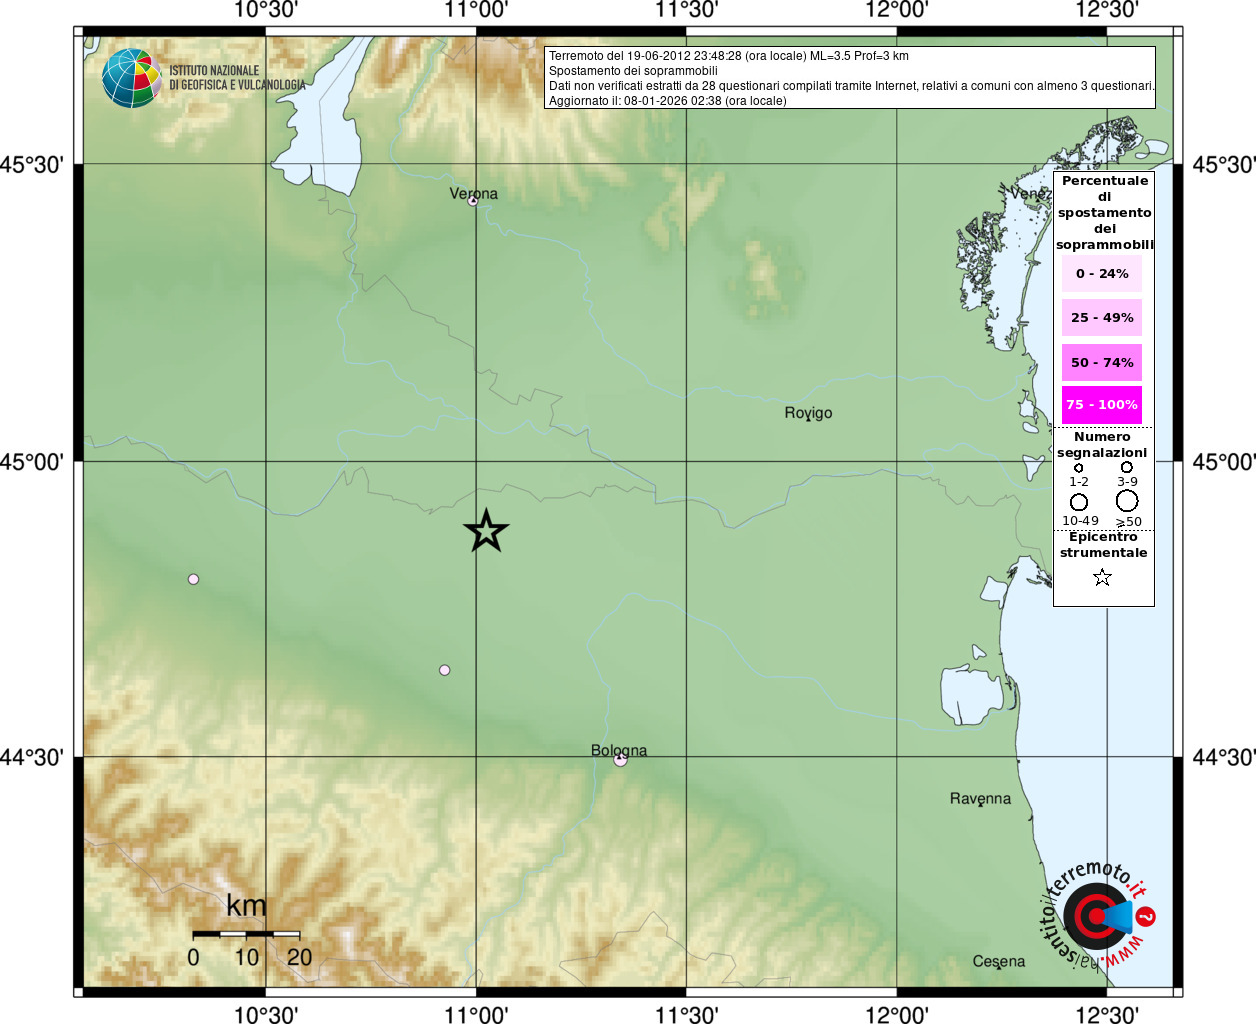Click the top 12°00' longitude label
The width and height of the screenshot is (1256, 1024).
coord(897,10)
